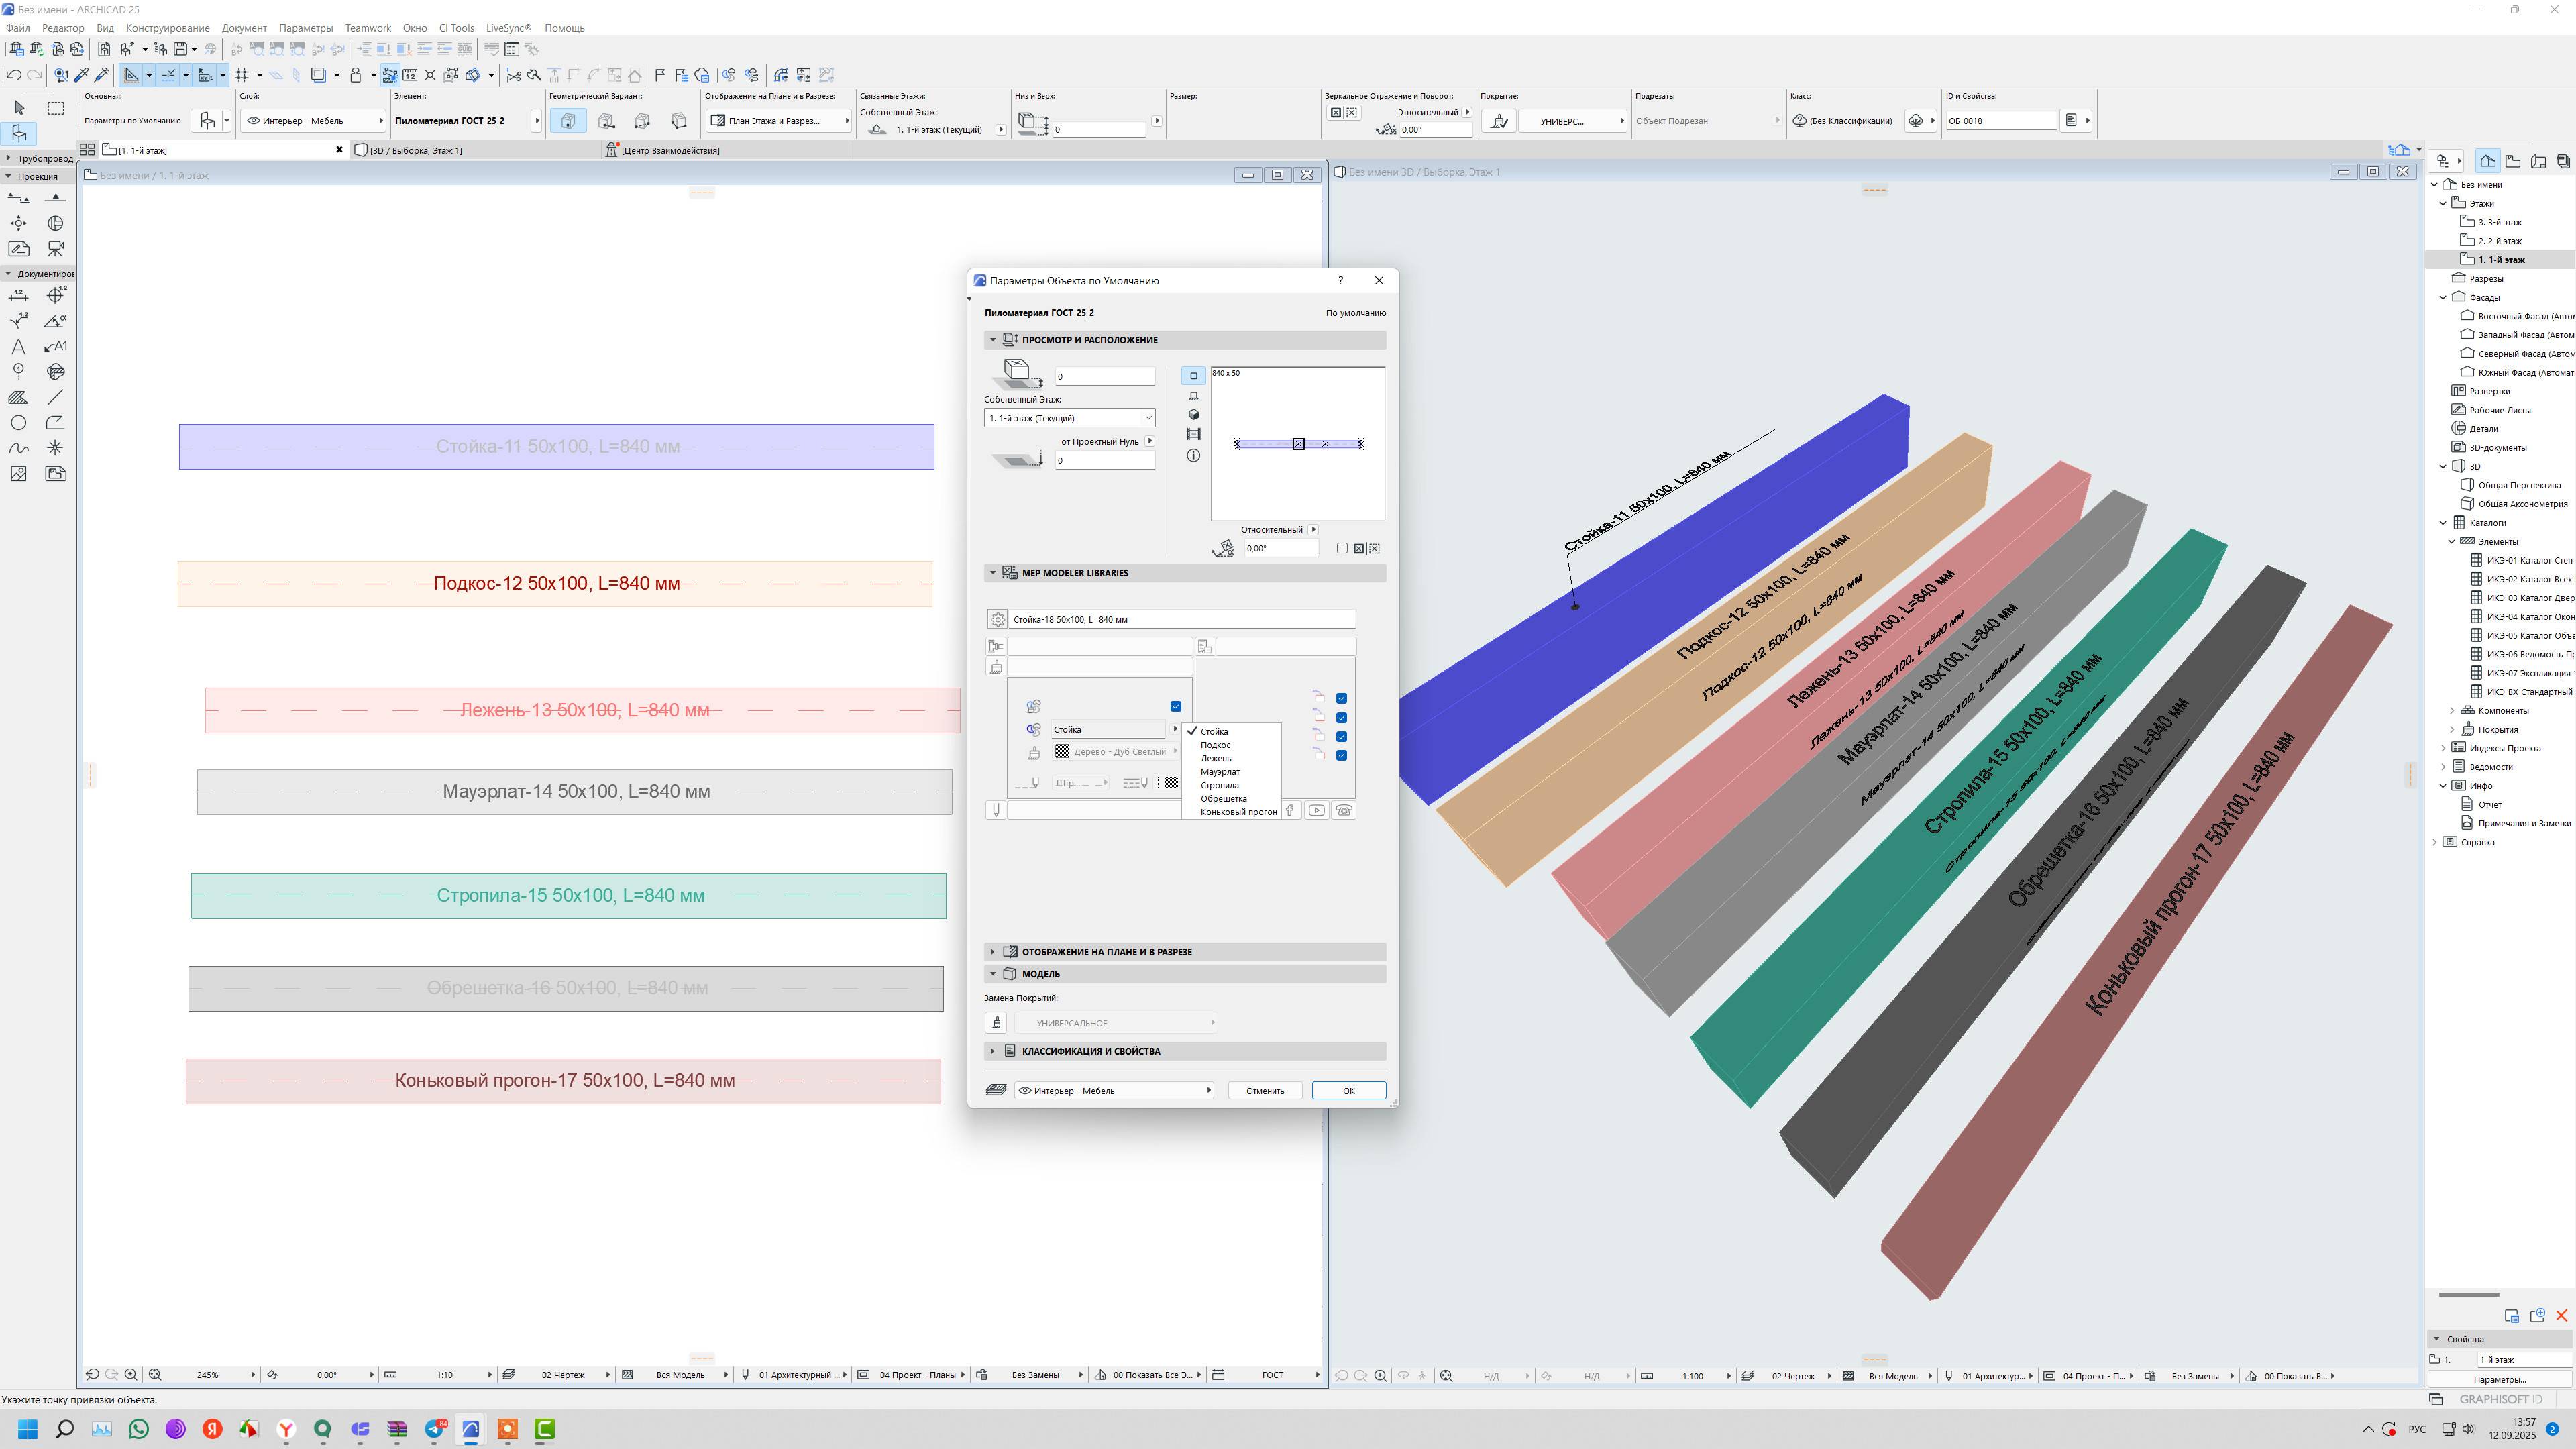Uncheck the checkbox above Стойка dropdown
This screenshot has width=2576, height=1449.
1176,706
